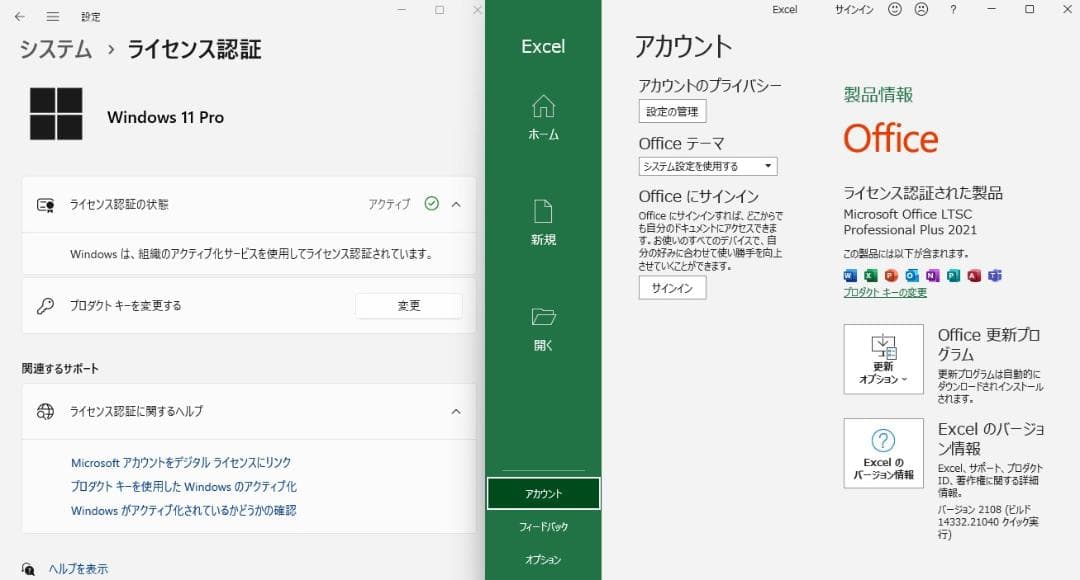Click the Word app icon
The width and height of the screenshot is (1080, 580).
tap(851, 276)
